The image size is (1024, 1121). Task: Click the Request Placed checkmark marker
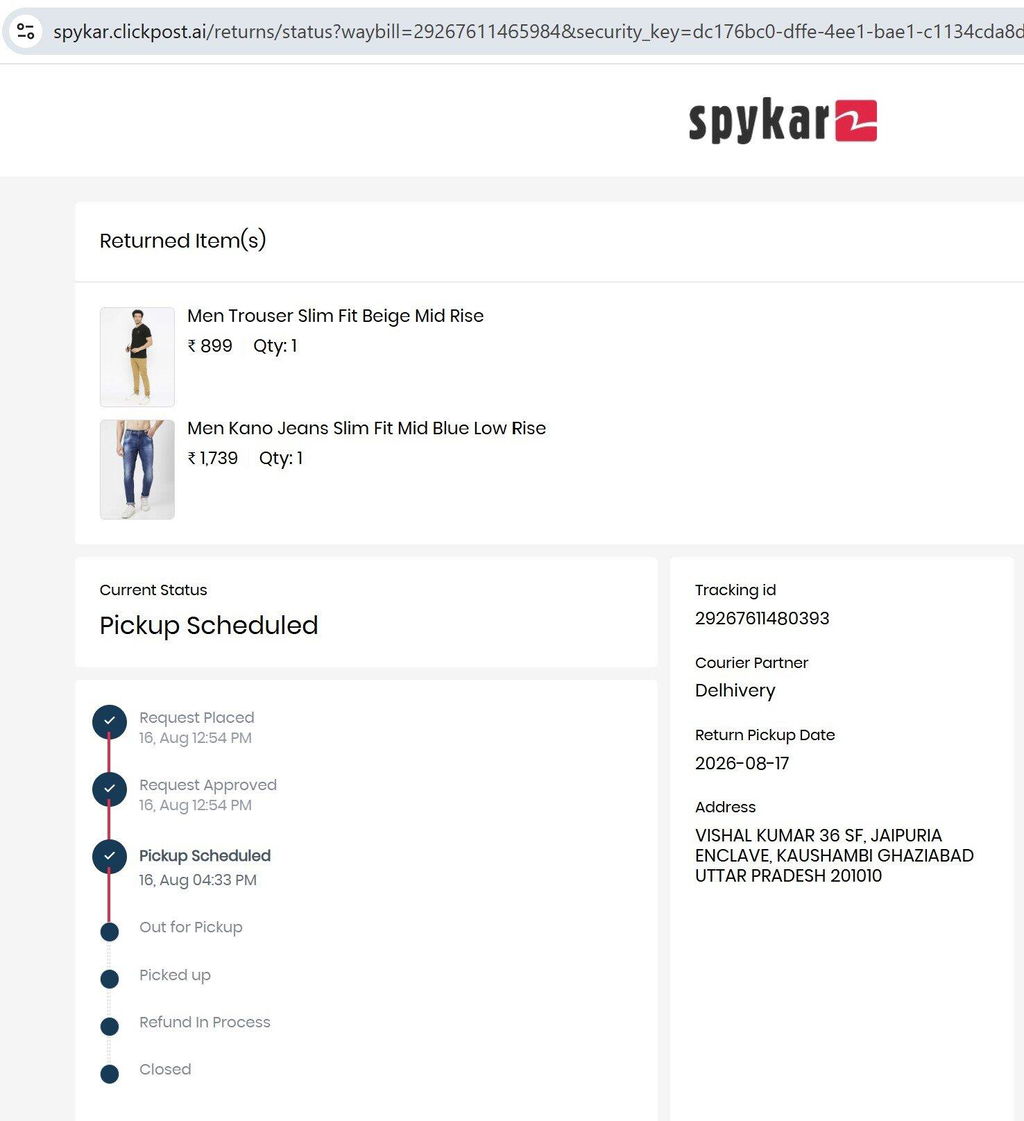click(x=109, y=722)
